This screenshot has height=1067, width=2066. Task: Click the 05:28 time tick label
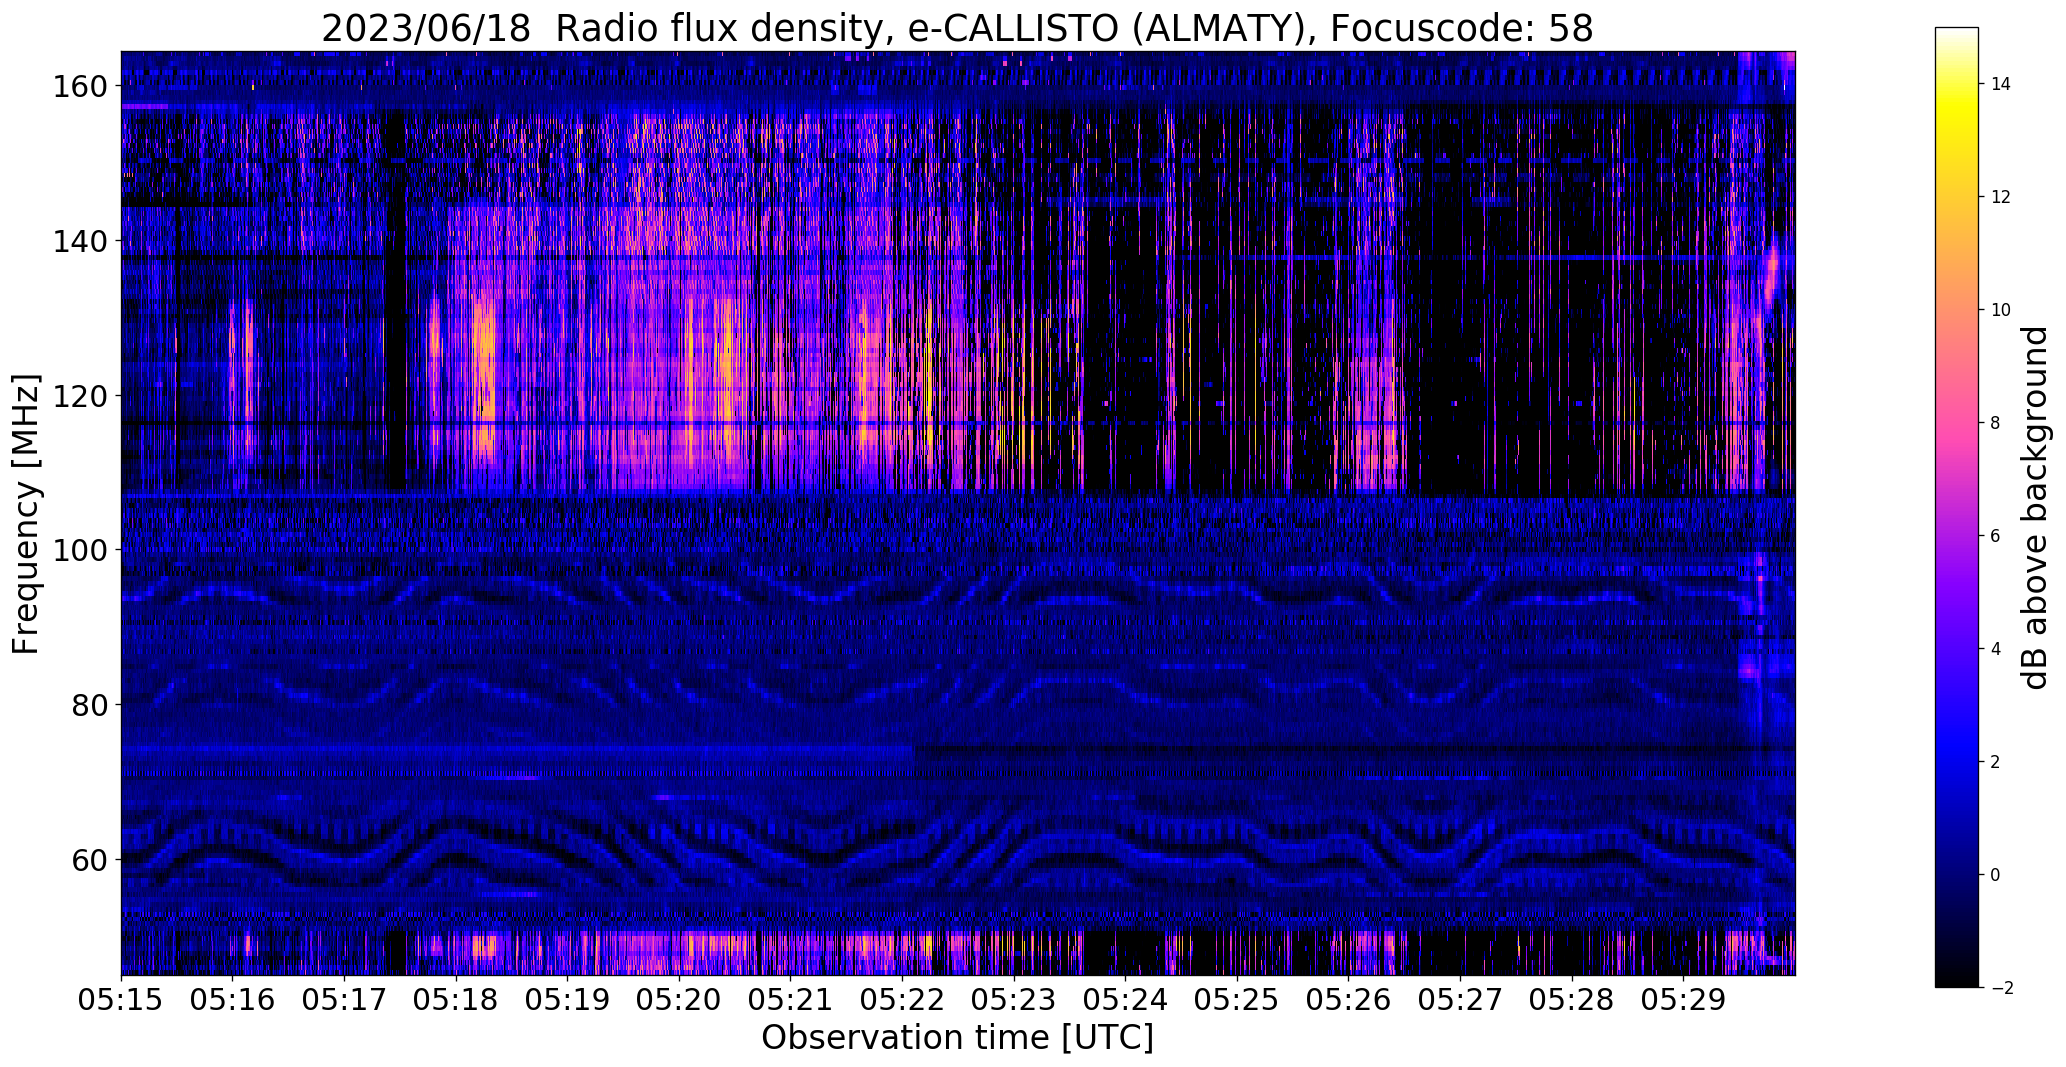click(x=1571, y=1000)
